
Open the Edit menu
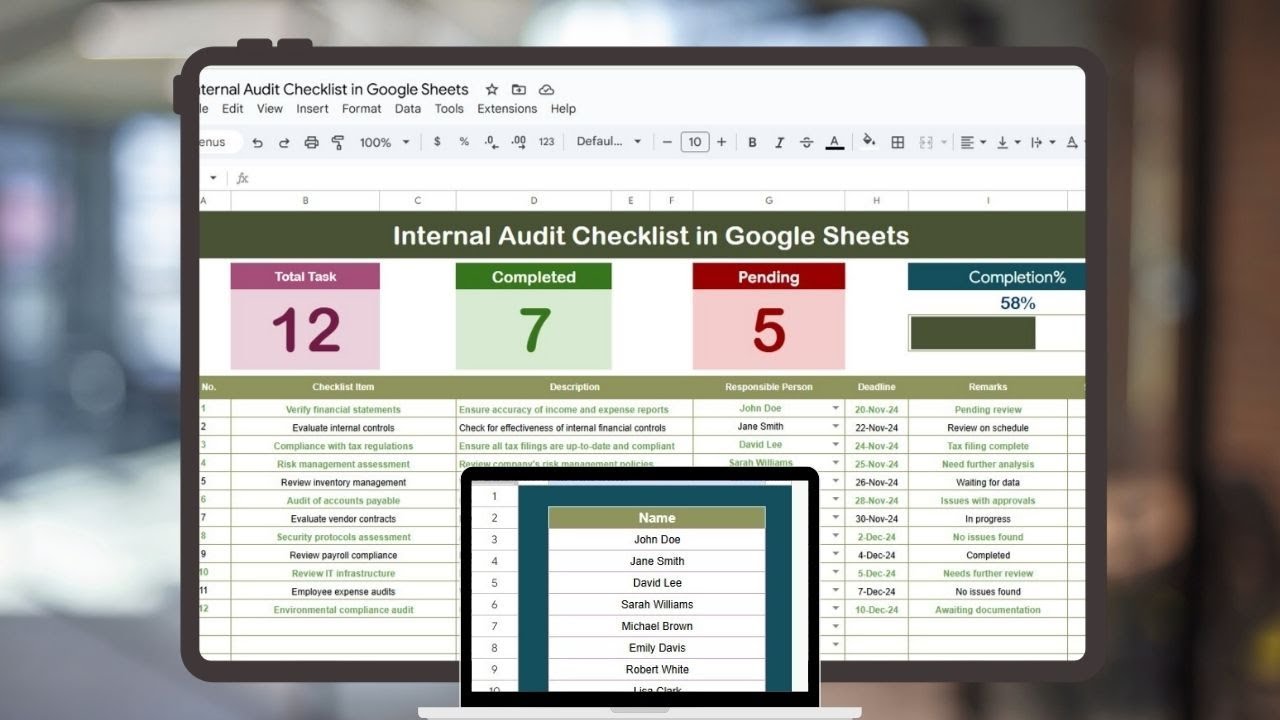(232, 109)
